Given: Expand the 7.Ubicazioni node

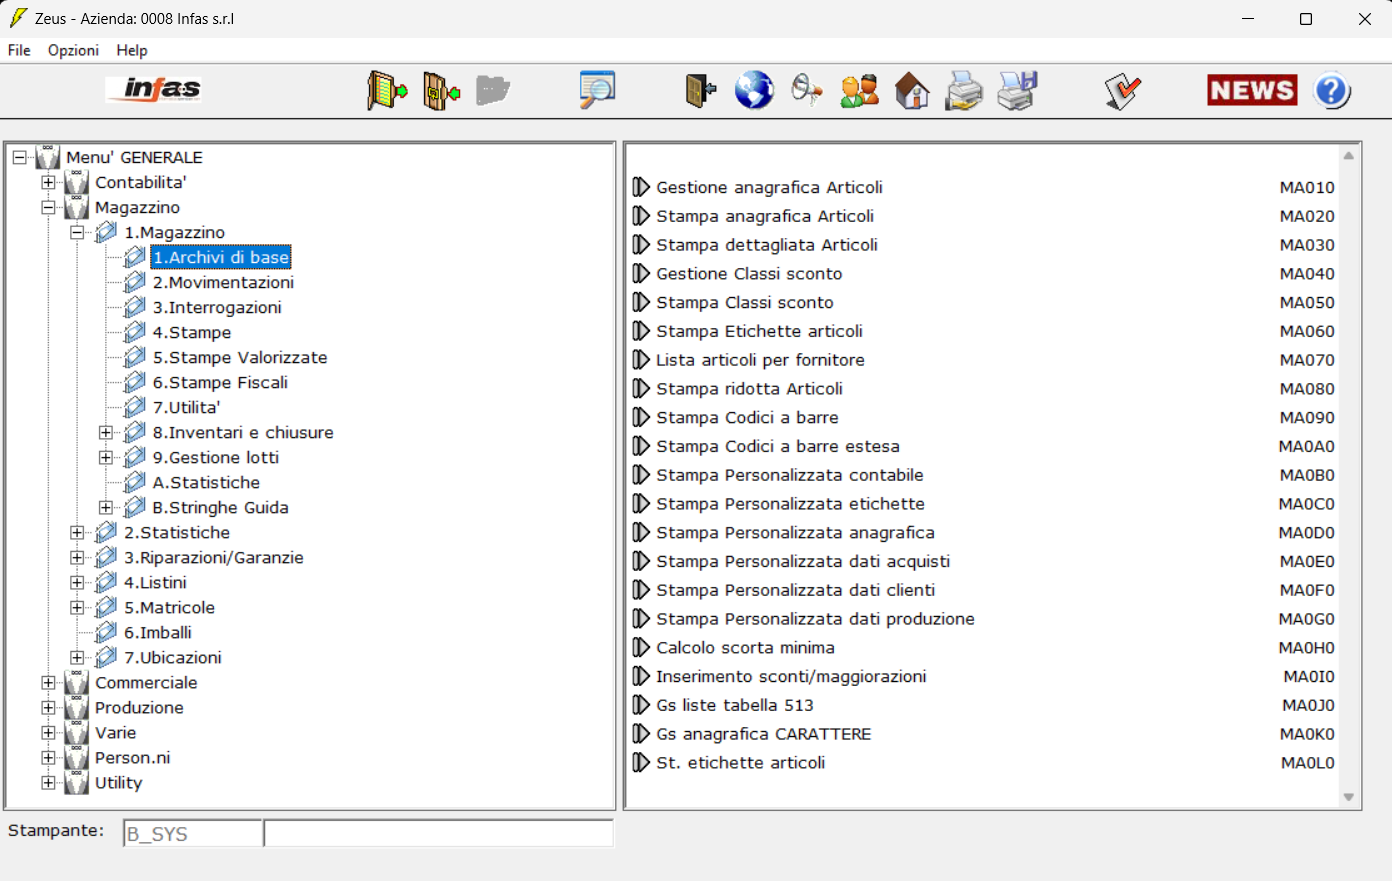Looking at the screenshot, I should pos(77,657).
